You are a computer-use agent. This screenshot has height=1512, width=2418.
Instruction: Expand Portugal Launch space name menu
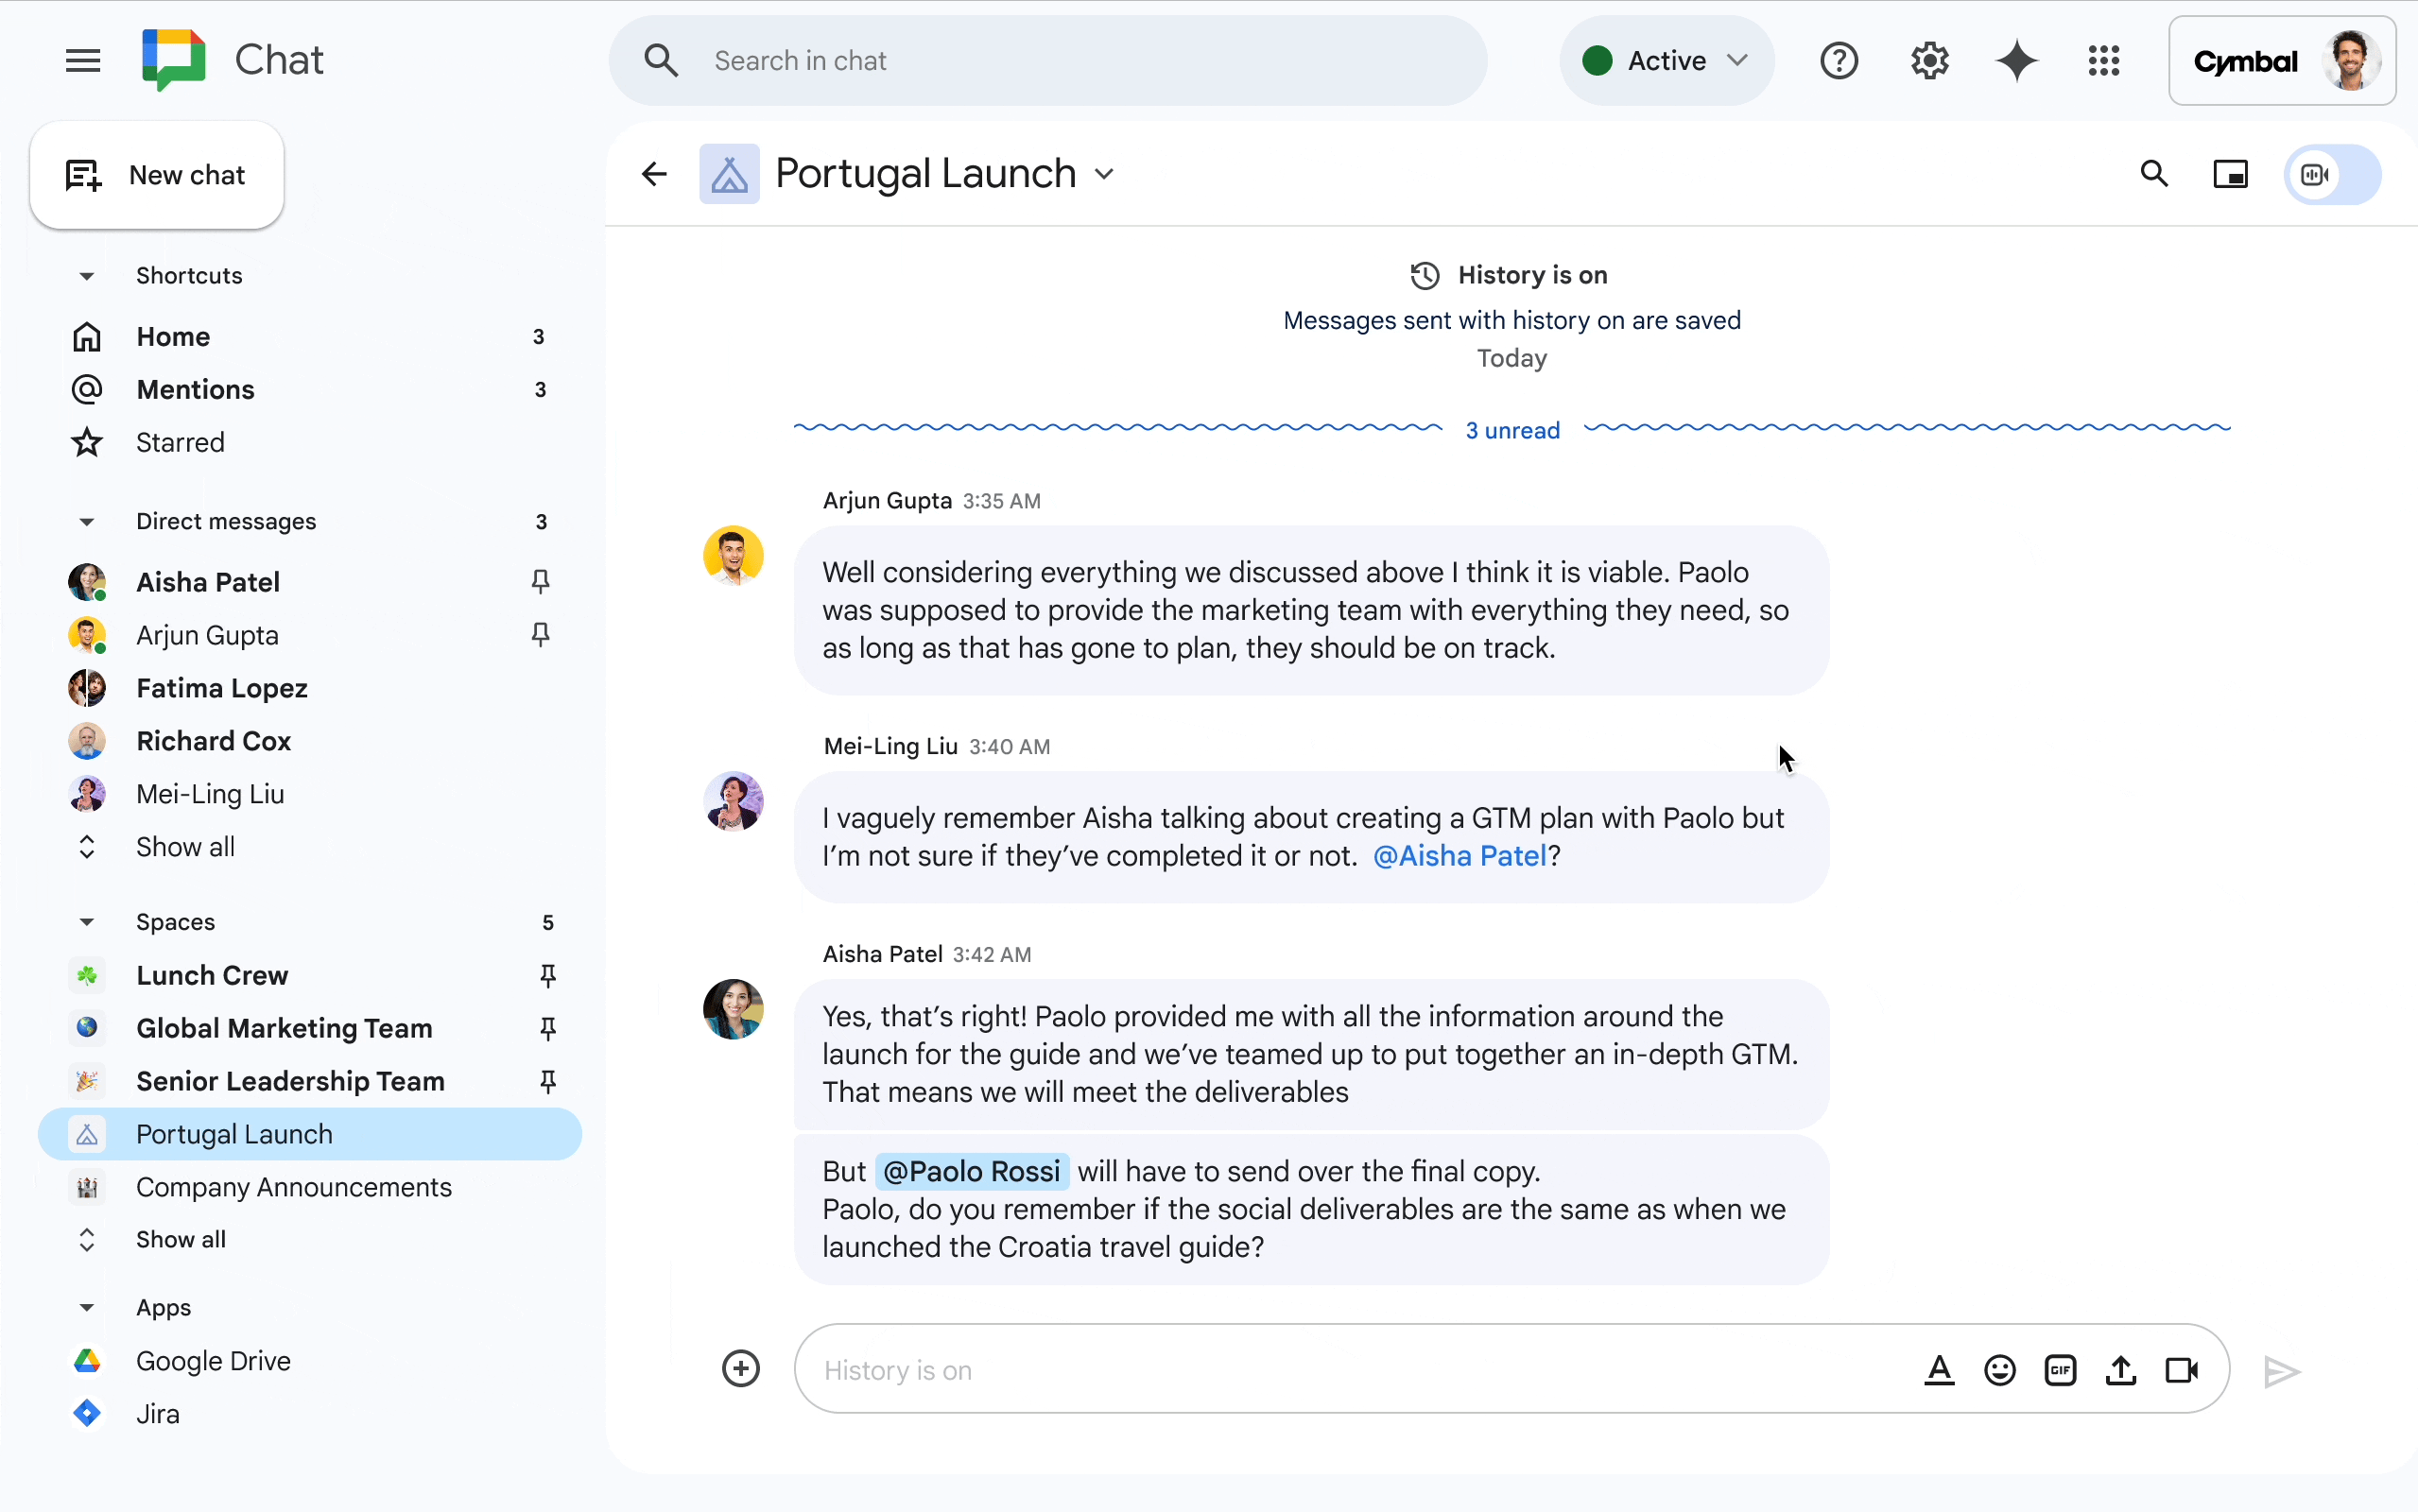pos(1104,175)
